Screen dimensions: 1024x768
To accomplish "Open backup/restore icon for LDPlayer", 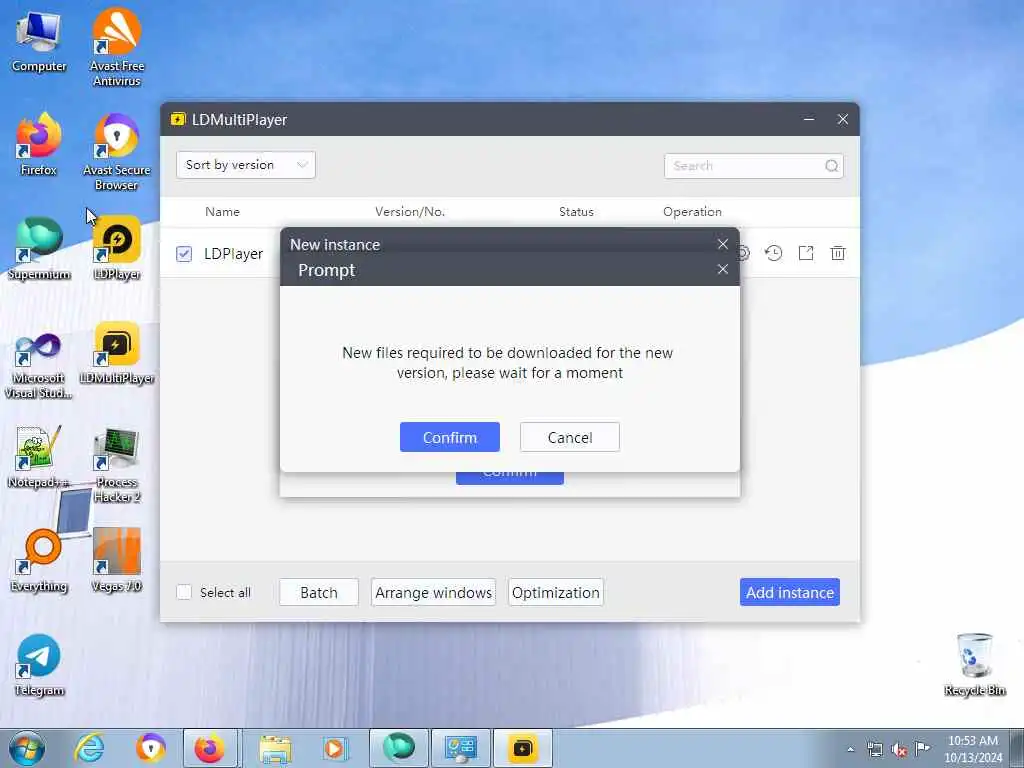I will [774, 253].
